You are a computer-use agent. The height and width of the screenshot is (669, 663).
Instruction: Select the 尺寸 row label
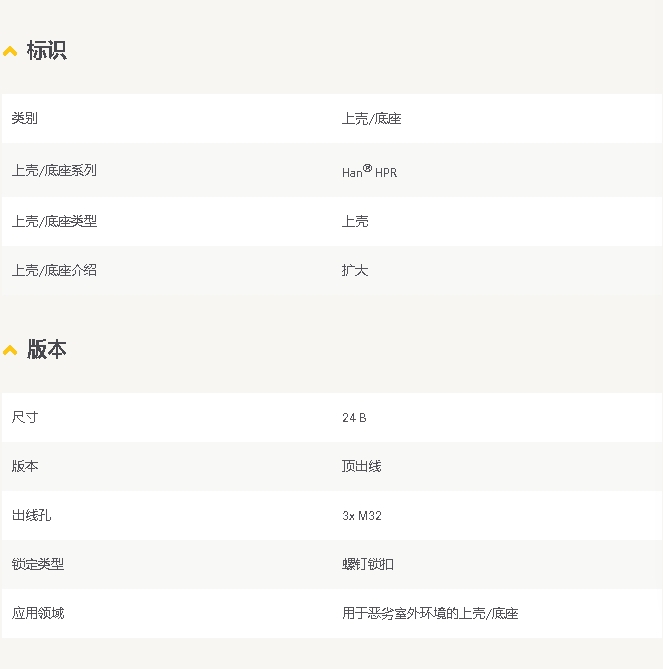pyautogui.click(x=25, y=417)
